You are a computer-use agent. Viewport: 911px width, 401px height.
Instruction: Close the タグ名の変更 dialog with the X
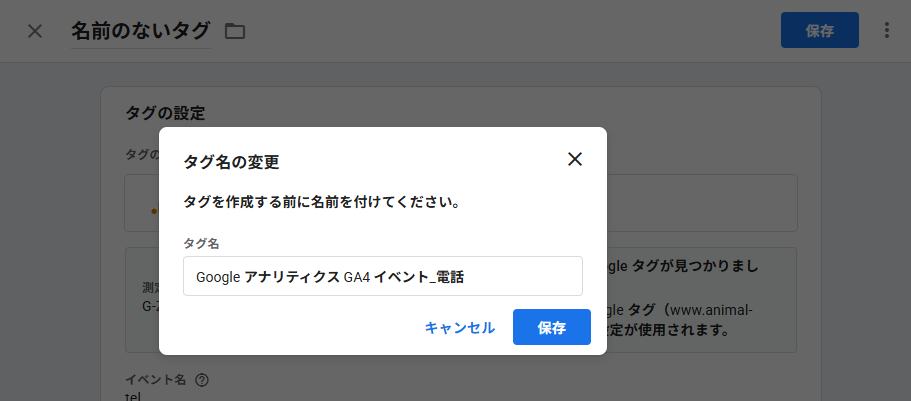[x=575, y=159]
